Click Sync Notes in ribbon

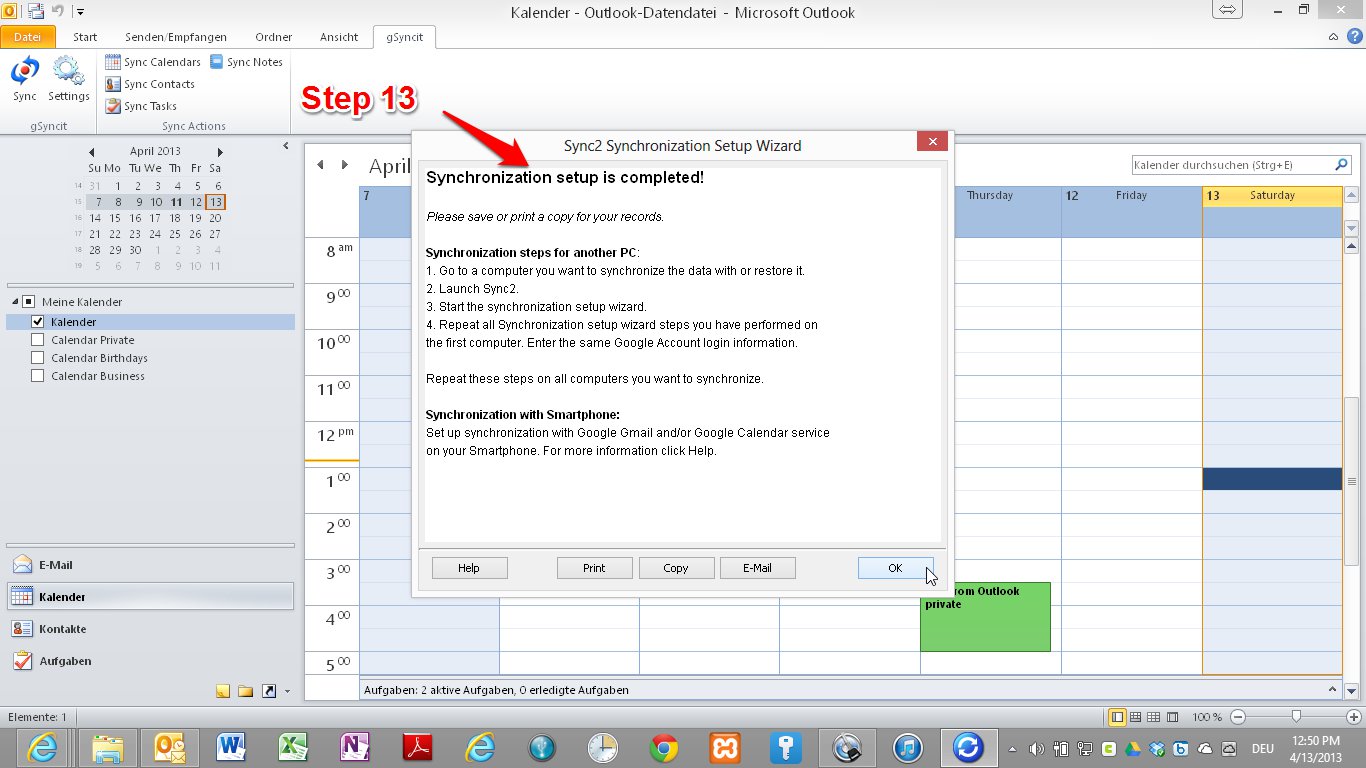tap(246, 62)
